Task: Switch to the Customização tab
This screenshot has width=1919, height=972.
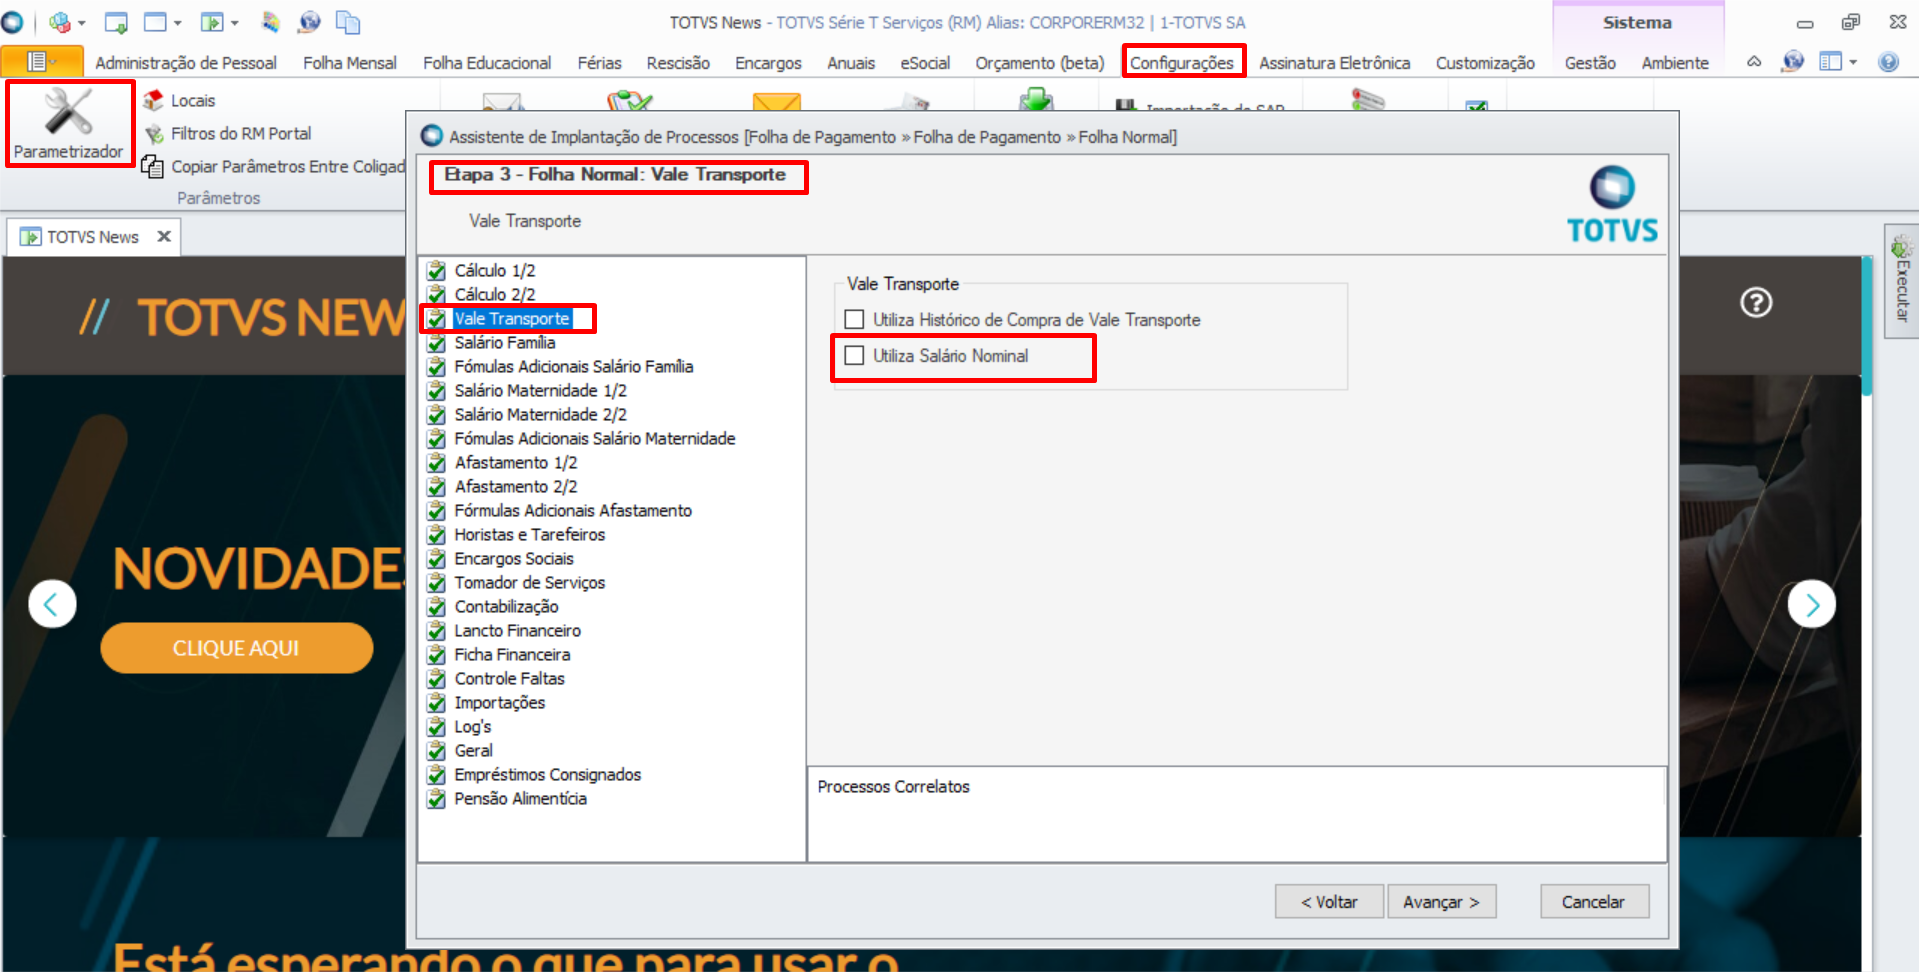Action: pos(1485,63)
